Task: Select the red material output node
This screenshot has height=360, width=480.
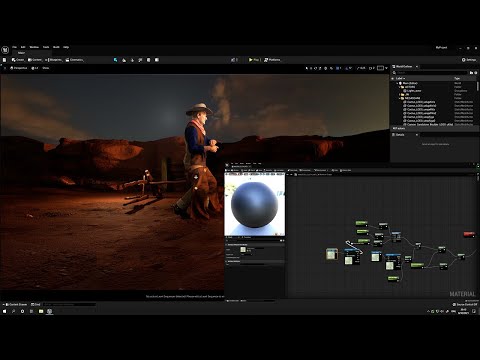Action: click(x=469, y=234)
